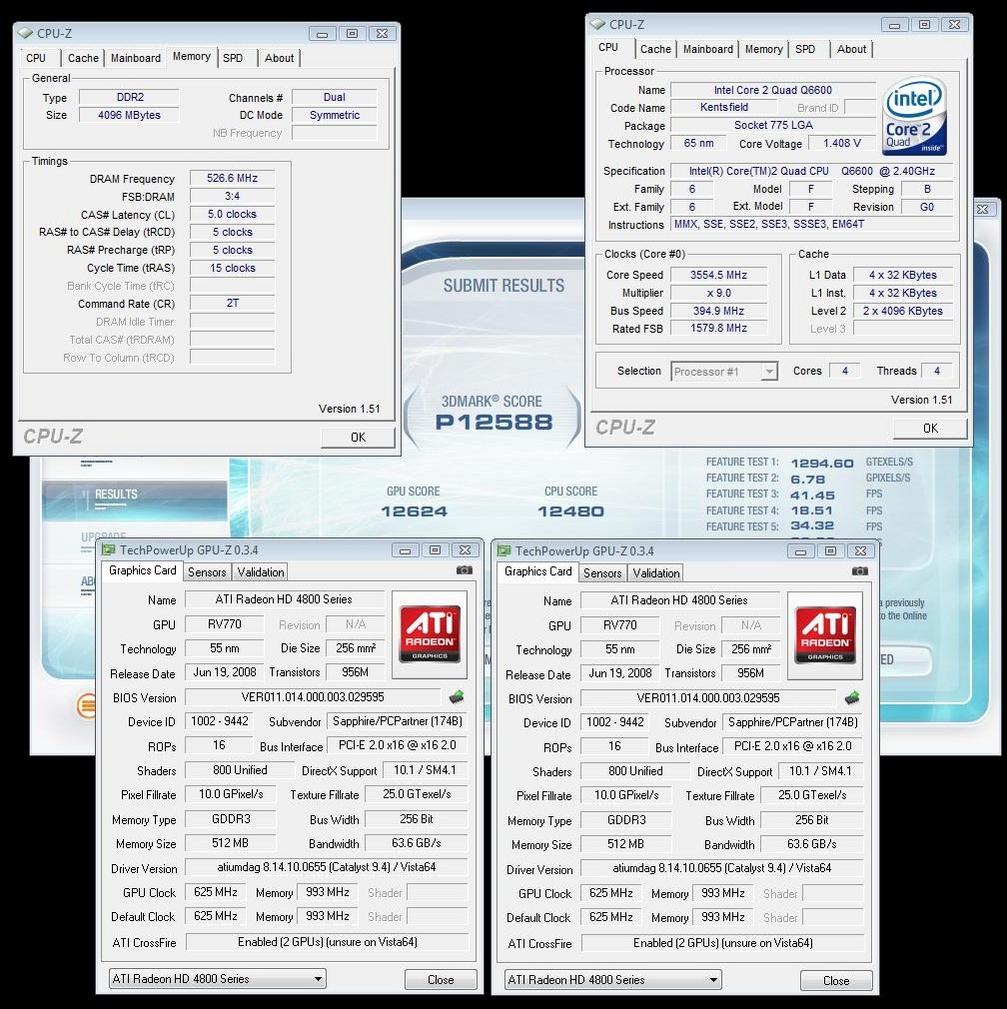Click the Close button in the left GPU-Z window
This screenshot has width=1007, height=1009.
tap(441, 979)
